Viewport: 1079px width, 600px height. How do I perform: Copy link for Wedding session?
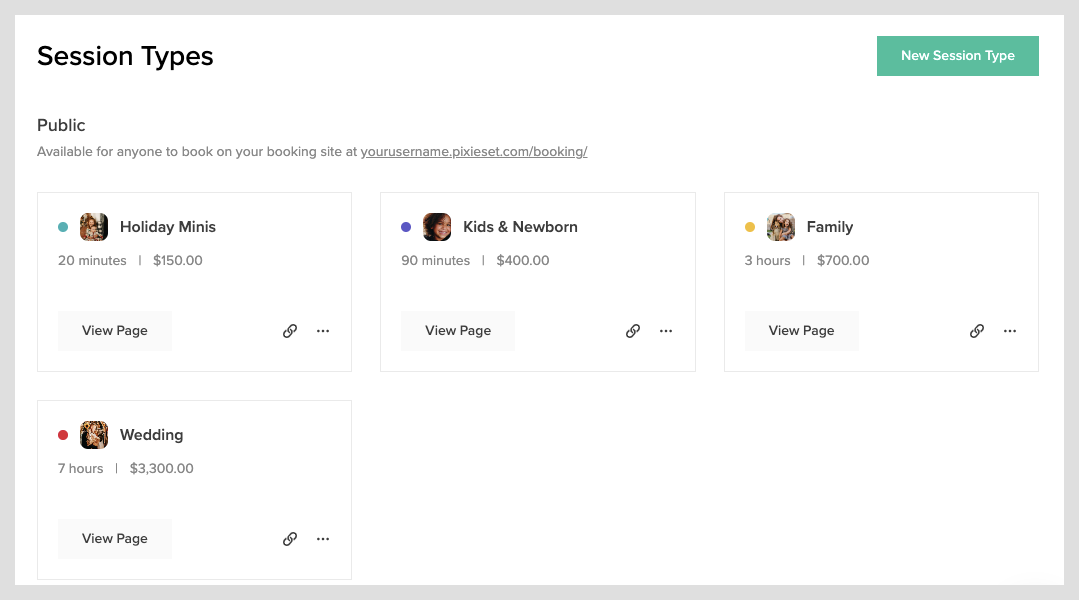point(290,539)
